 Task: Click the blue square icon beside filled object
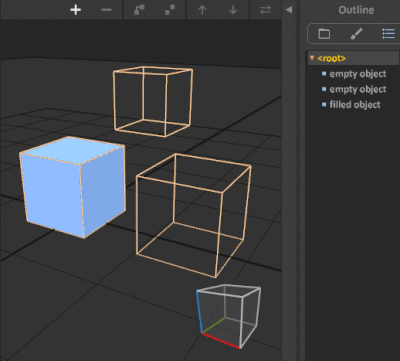(x=324, y=104)
